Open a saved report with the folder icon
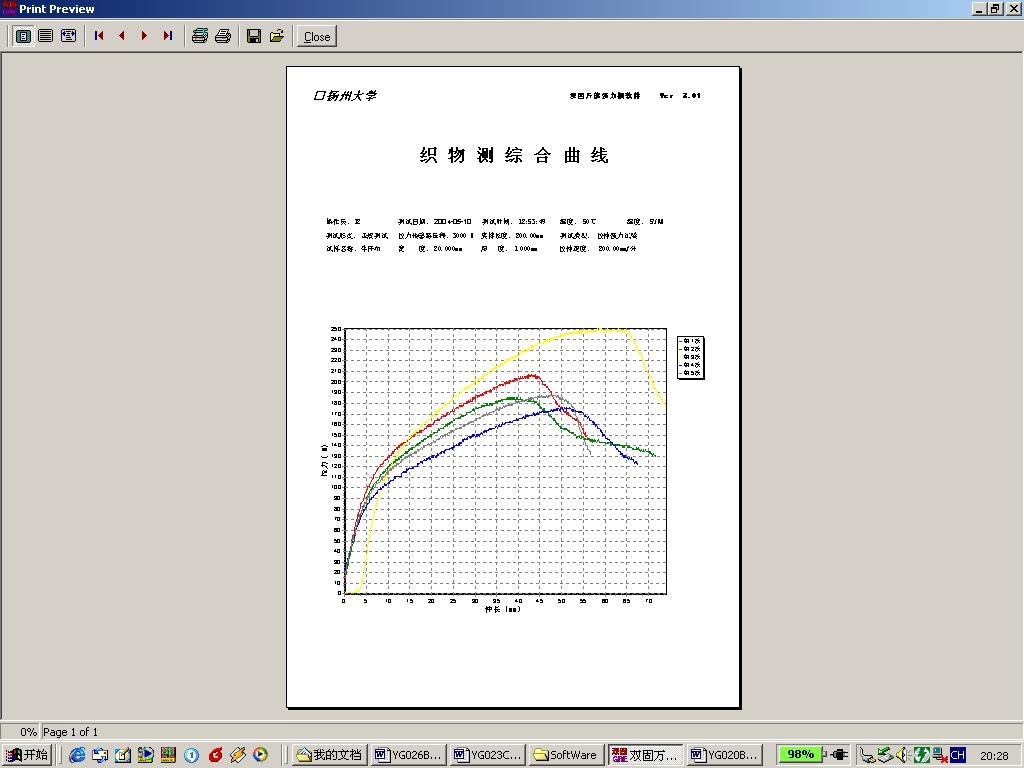This screenshot has width=1024, height=768. tap(276, 36)
